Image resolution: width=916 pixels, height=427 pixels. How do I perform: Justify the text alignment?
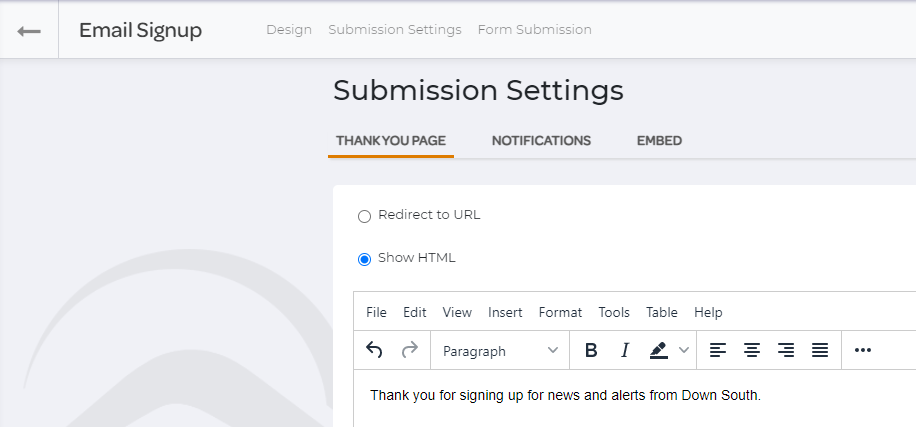[x=820, y=350]
